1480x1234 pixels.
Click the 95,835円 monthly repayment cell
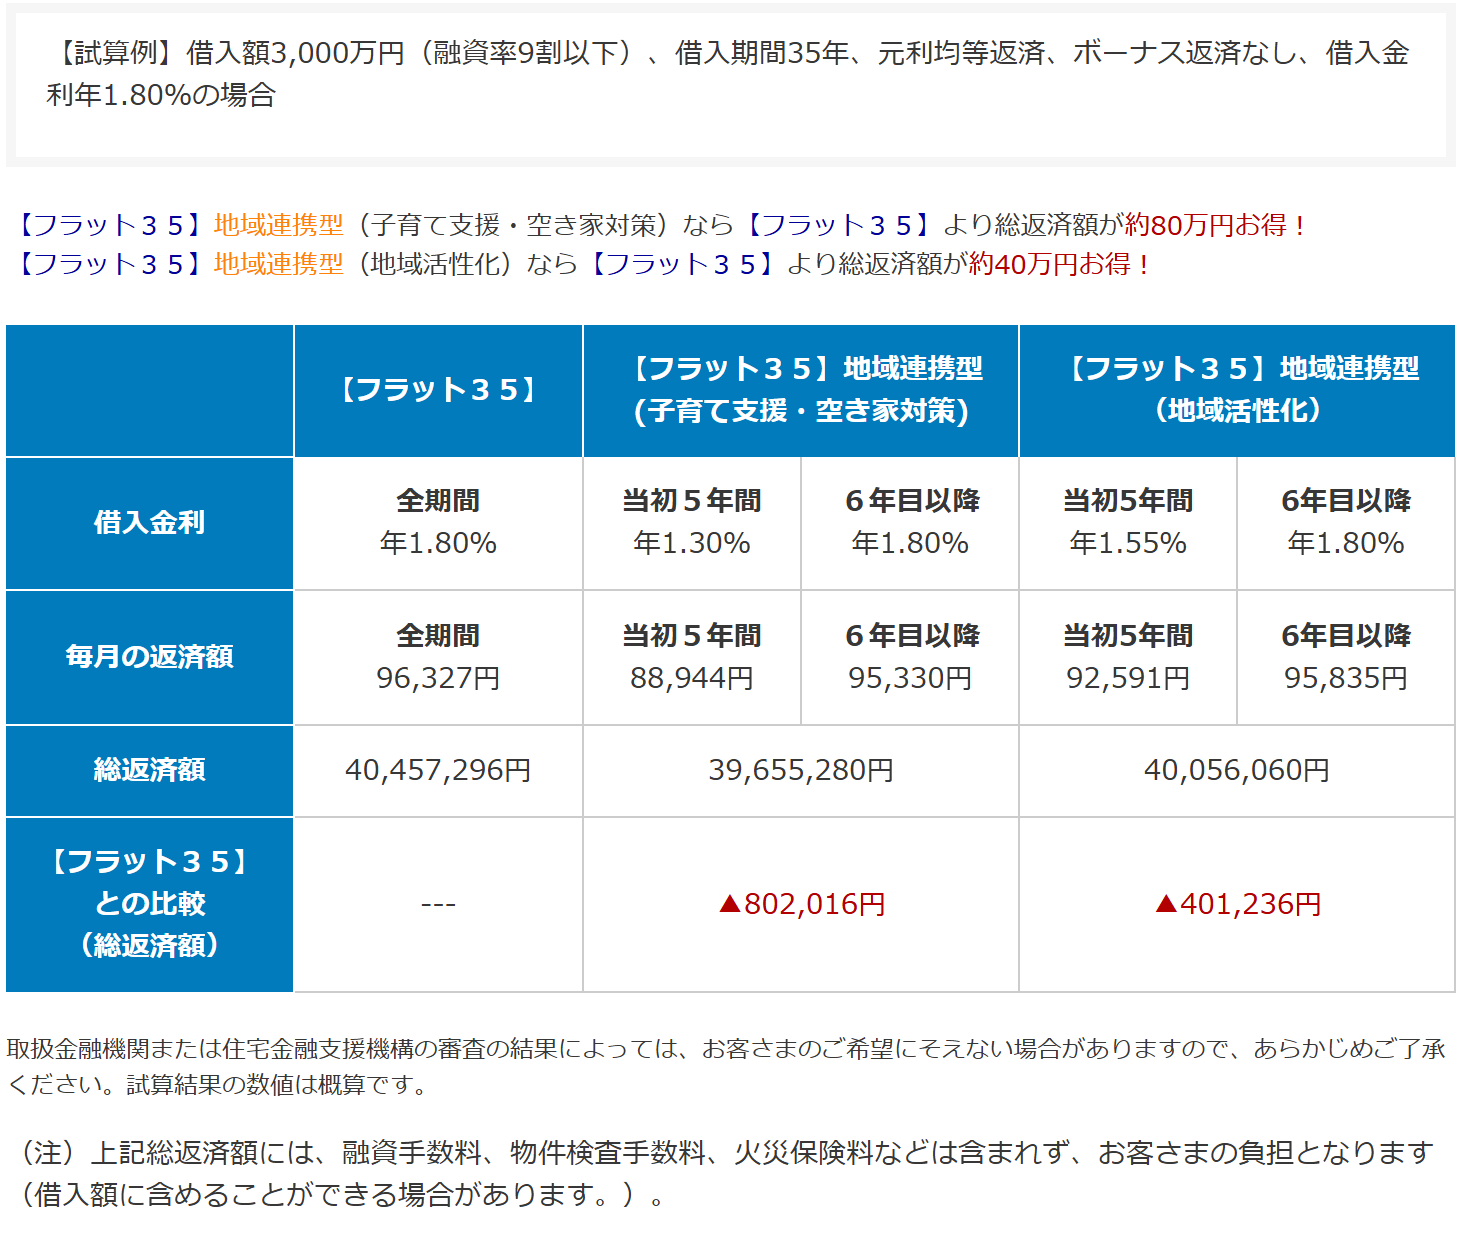[1346, 657]
